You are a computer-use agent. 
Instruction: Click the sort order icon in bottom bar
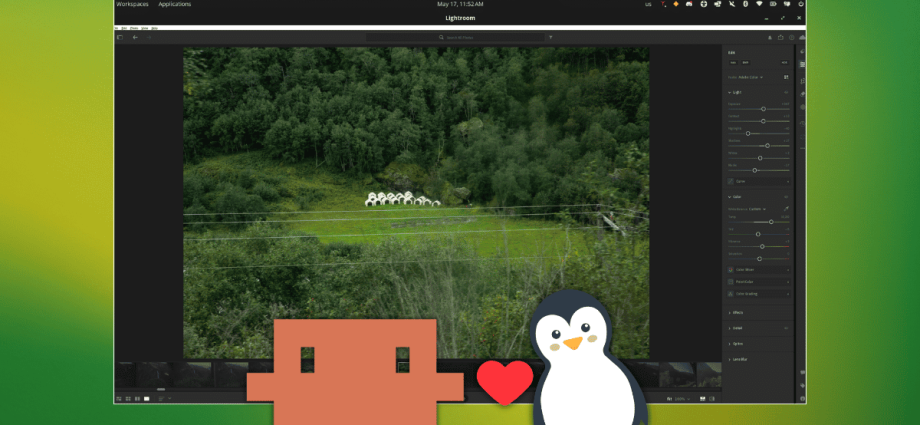(162, 399)
